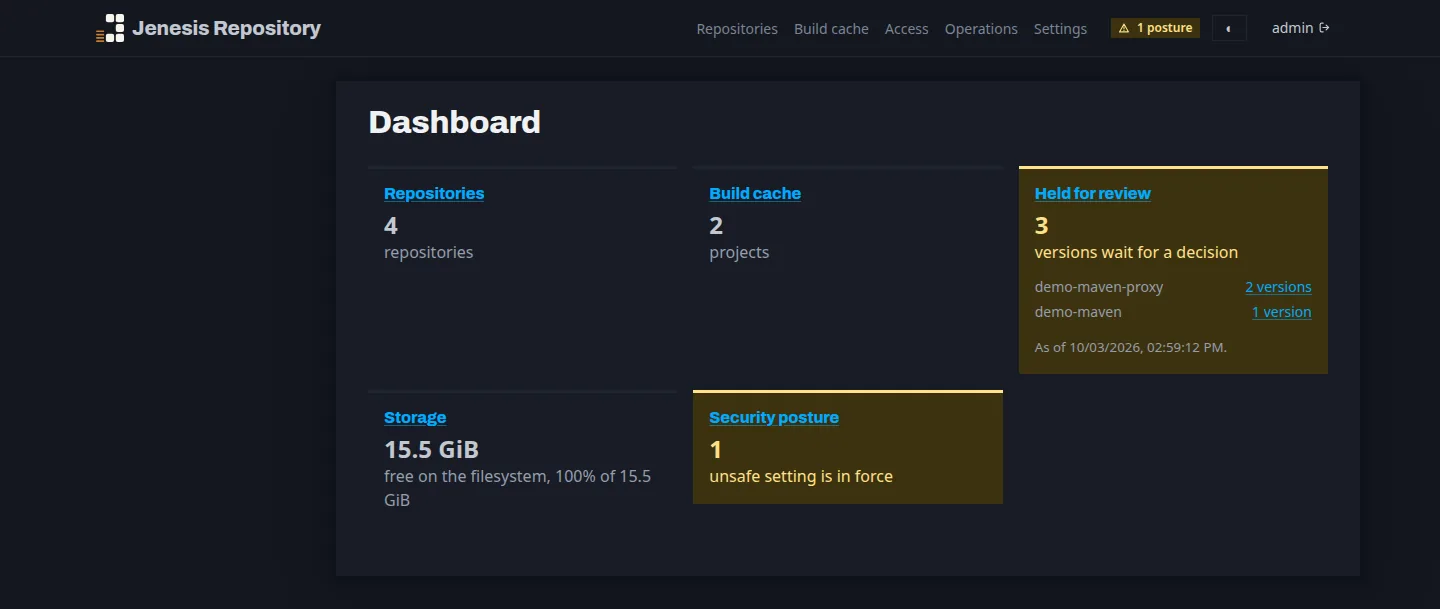Click the demo-maven-proxy repository name
This screenshot has height=609, width=1440.
coord(1099,287)
